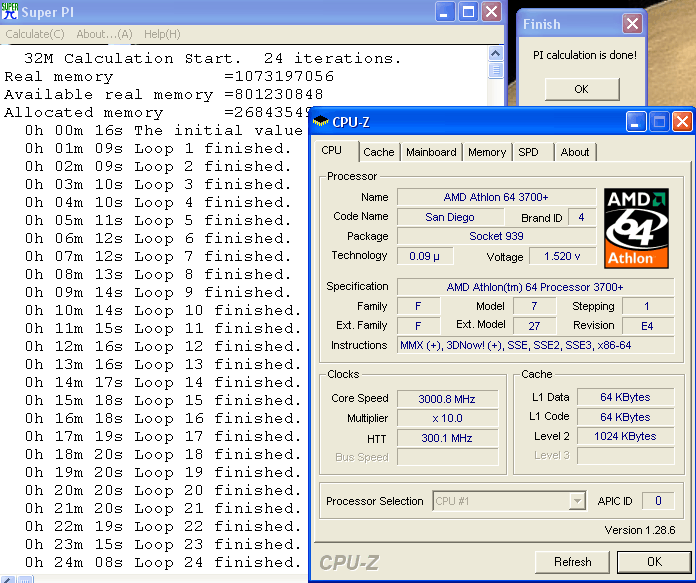The image size is (696, 583).
Task: Click the Brand ID value 4
Action: point(581,217)
